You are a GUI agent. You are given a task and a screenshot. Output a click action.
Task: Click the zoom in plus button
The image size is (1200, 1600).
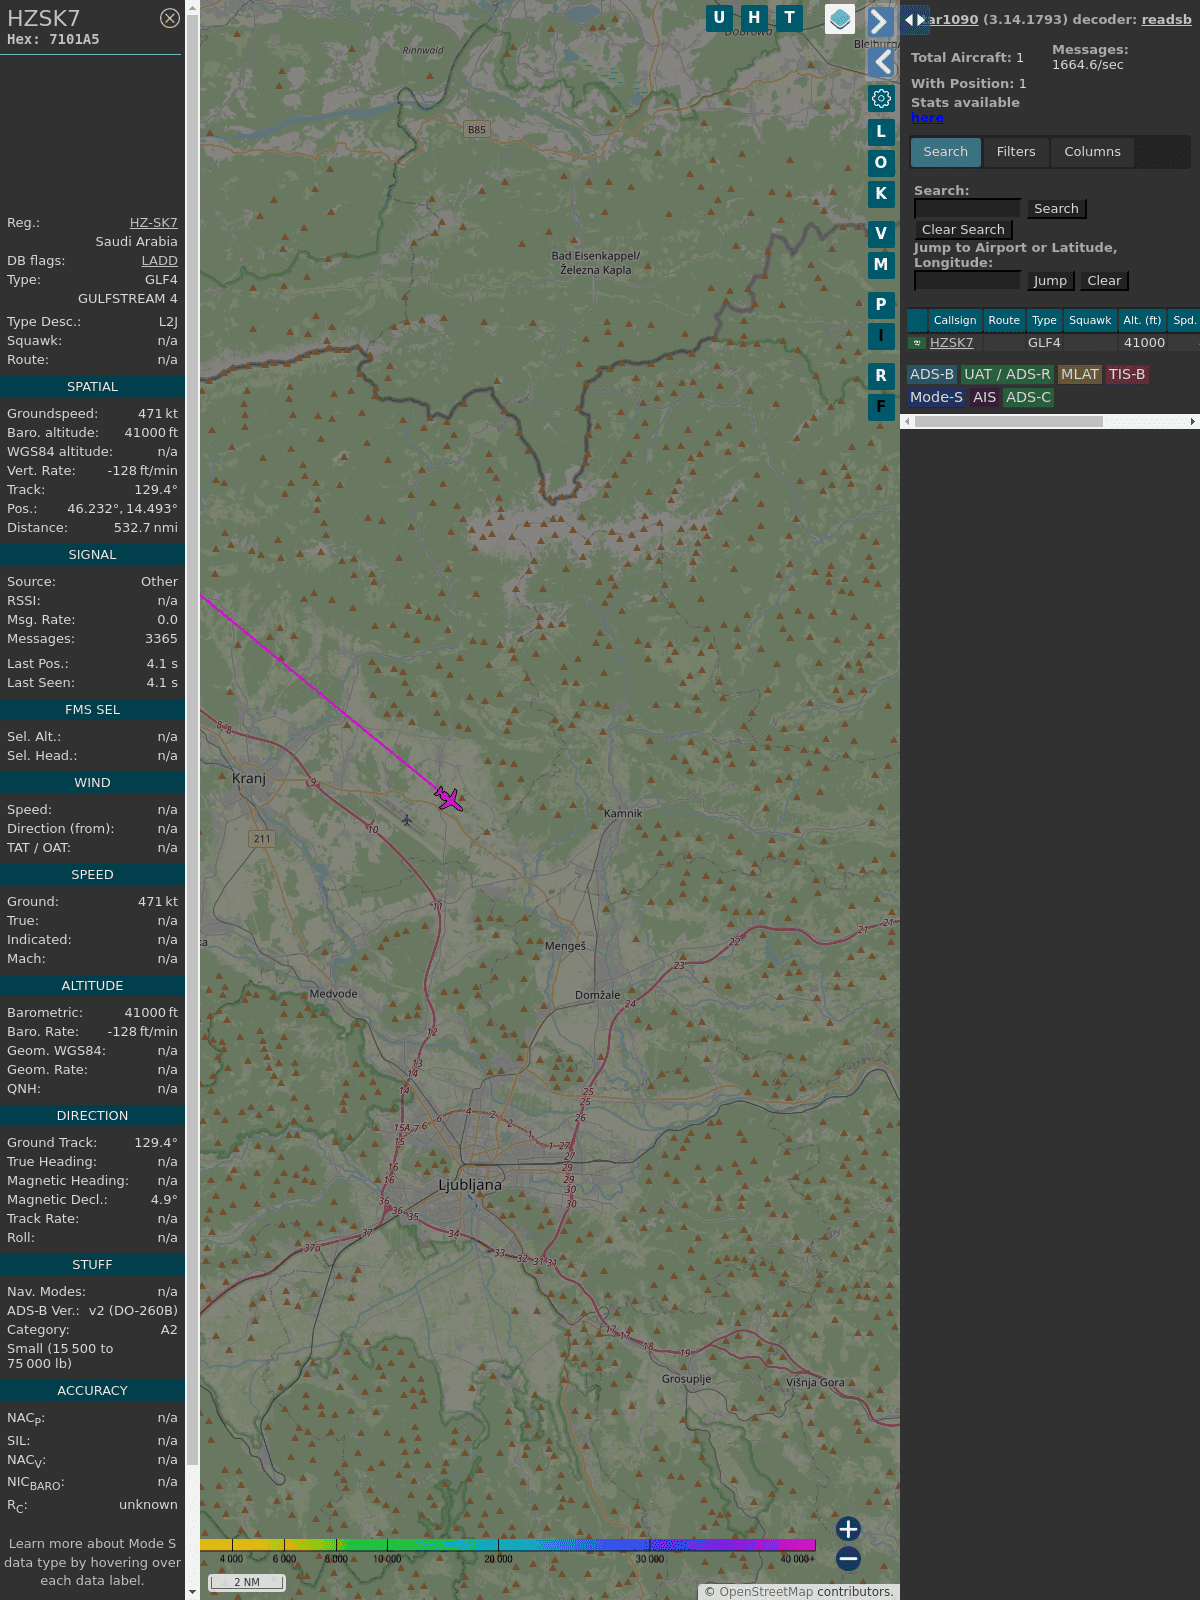[848, 1529]
